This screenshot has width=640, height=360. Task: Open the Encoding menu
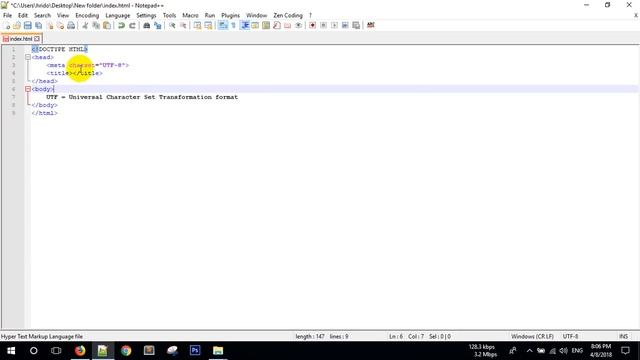(87, 15)
